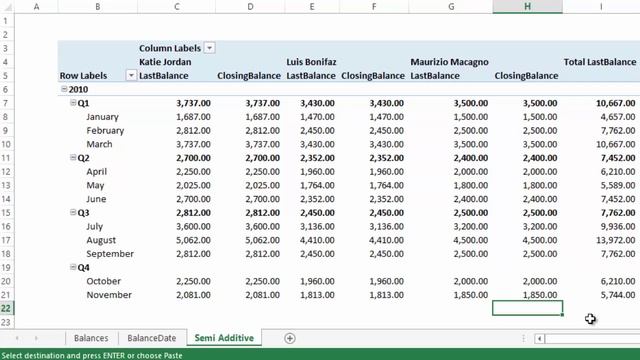Open the Row Labels filter dropdown
The image size is (640, 360).
[131, 76]
